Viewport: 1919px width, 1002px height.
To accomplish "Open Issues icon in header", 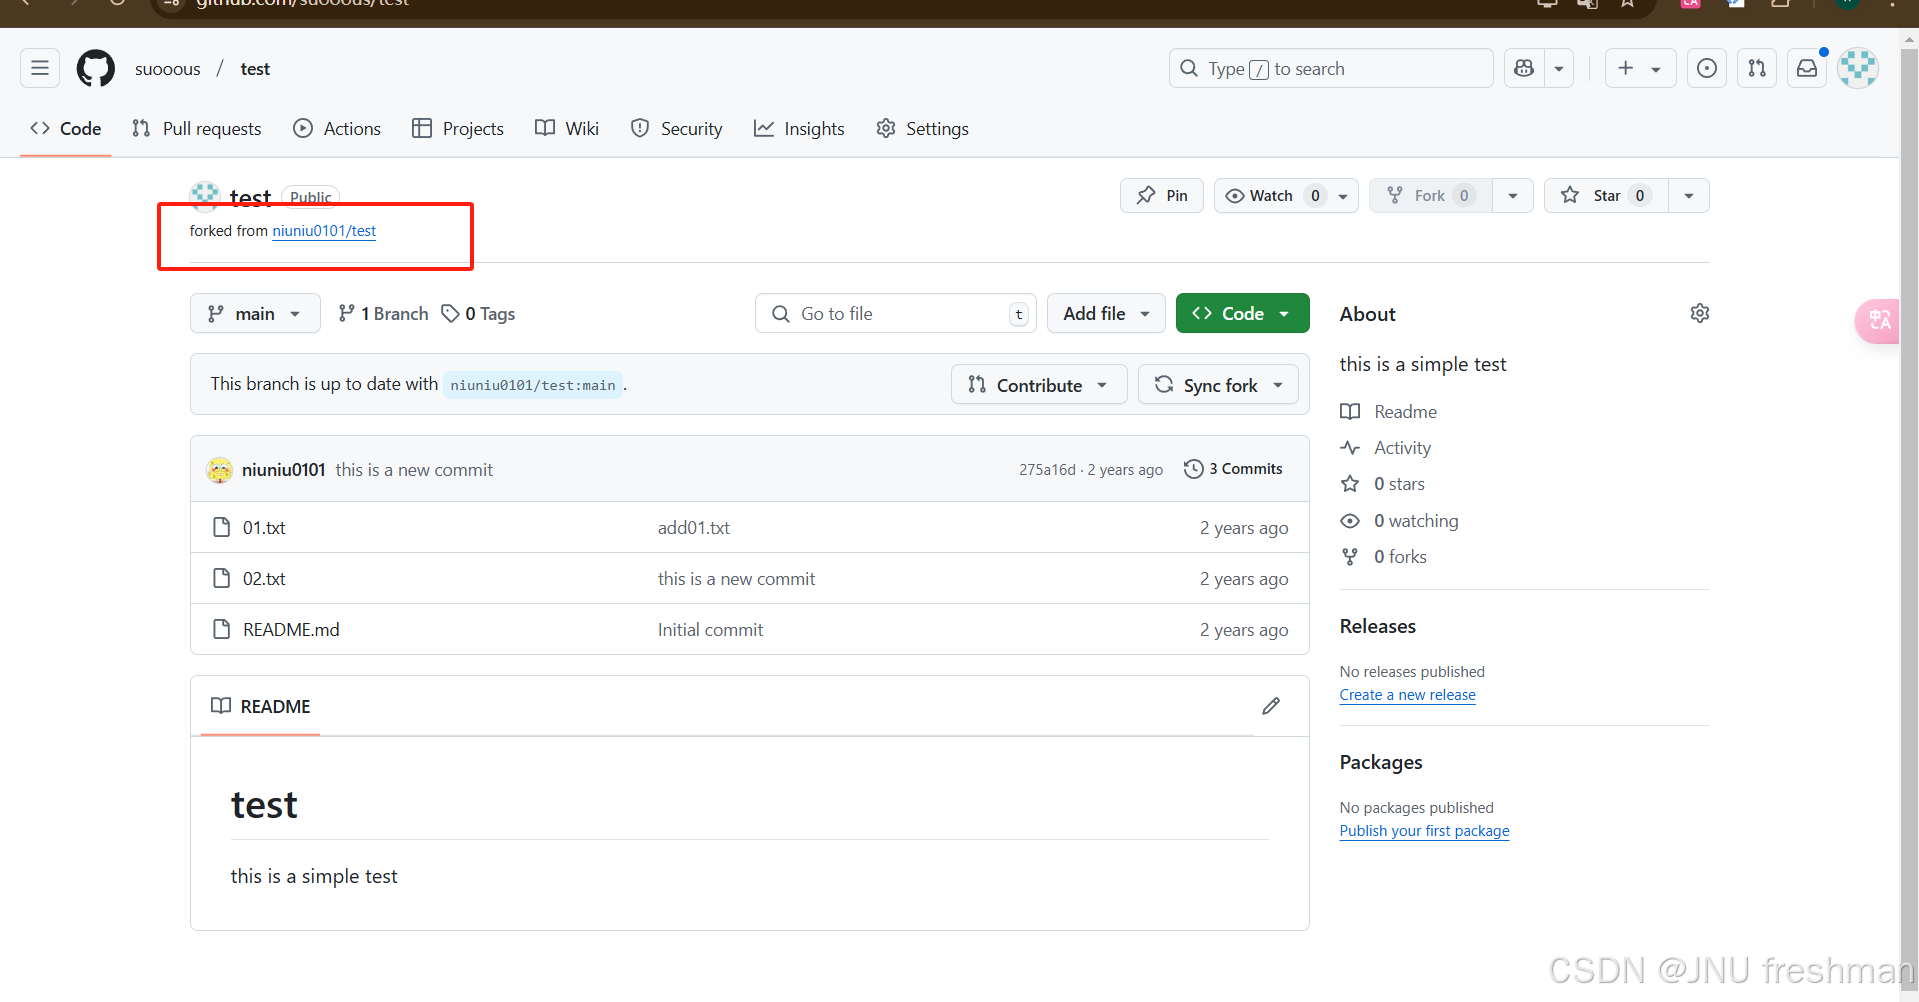I will (1707, 68).
